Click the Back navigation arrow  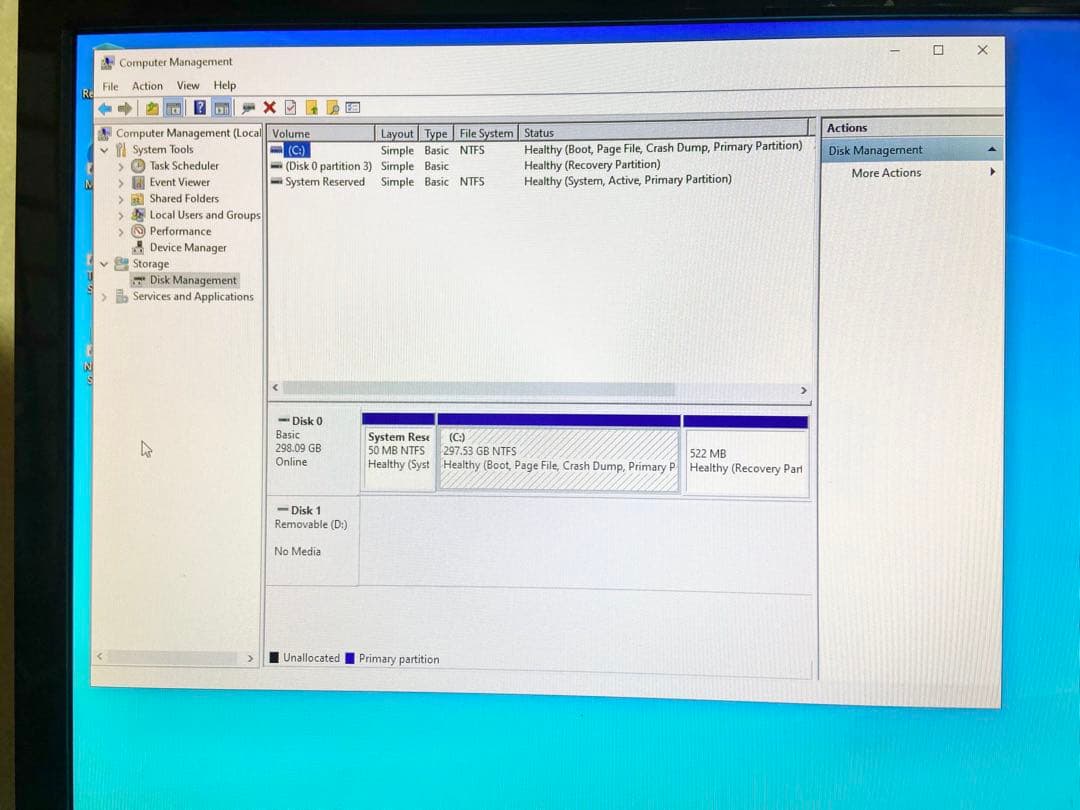click(103, 107)
